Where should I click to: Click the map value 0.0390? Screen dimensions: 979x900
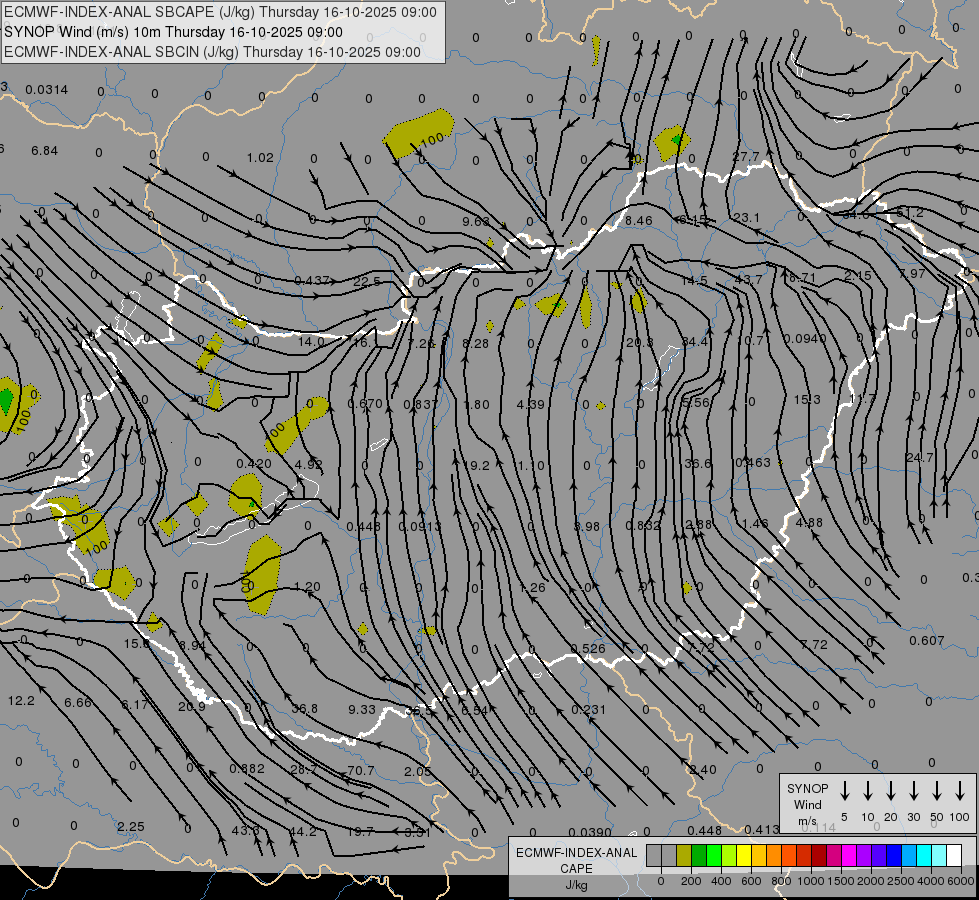click(590, 833)
